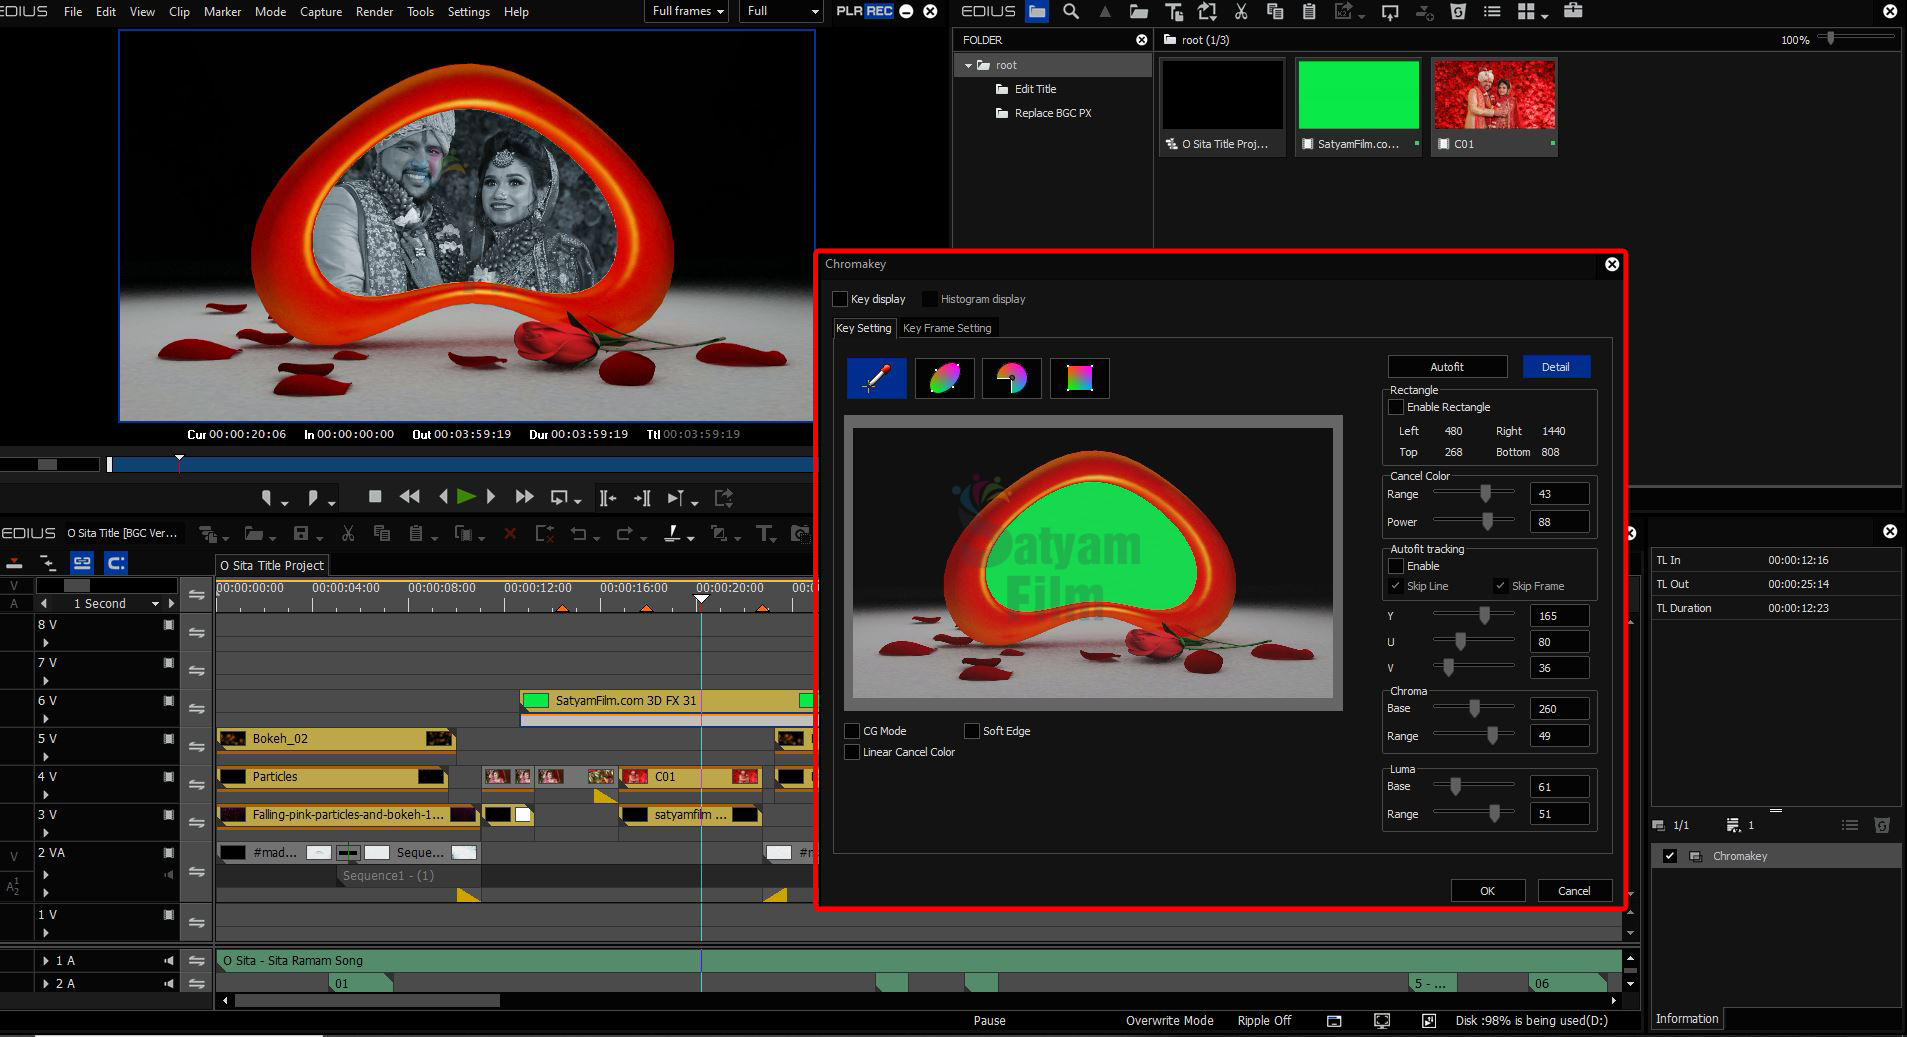Open the Full frames dropdown
1907x1037 pixels.
[686, 11]
